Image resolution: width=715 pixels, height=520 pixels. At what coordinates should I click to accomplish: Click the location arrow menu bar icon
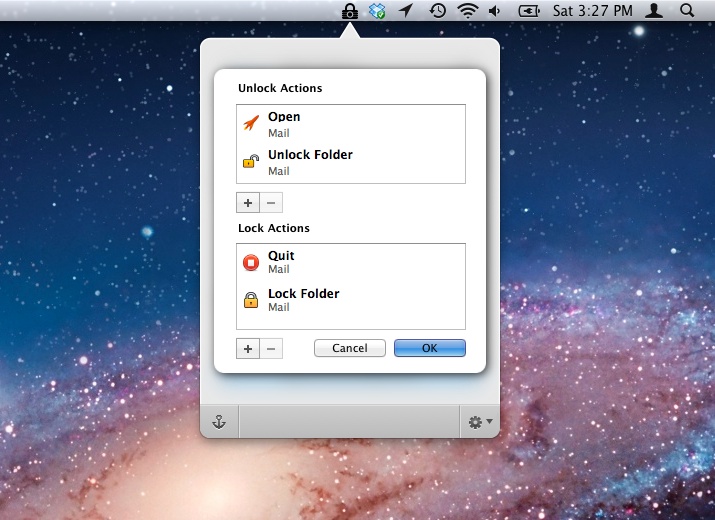pyautogui.click(x=405, y=10)
